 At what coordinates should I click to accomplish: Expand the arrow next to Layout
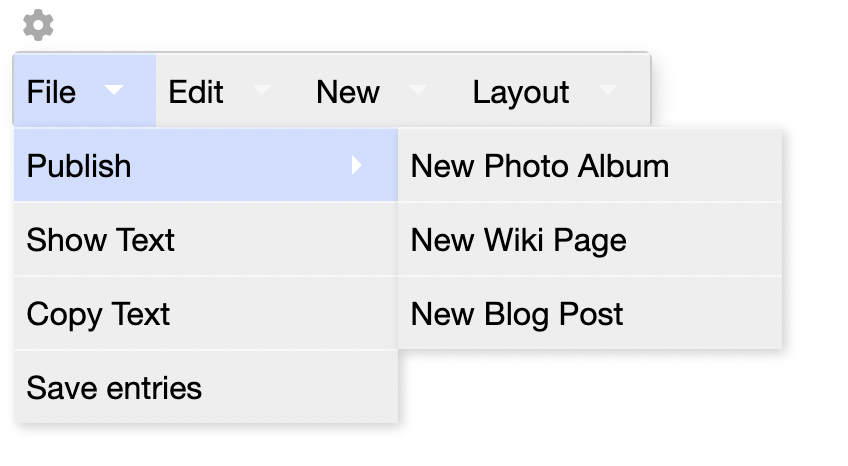[x=608, y=90]
